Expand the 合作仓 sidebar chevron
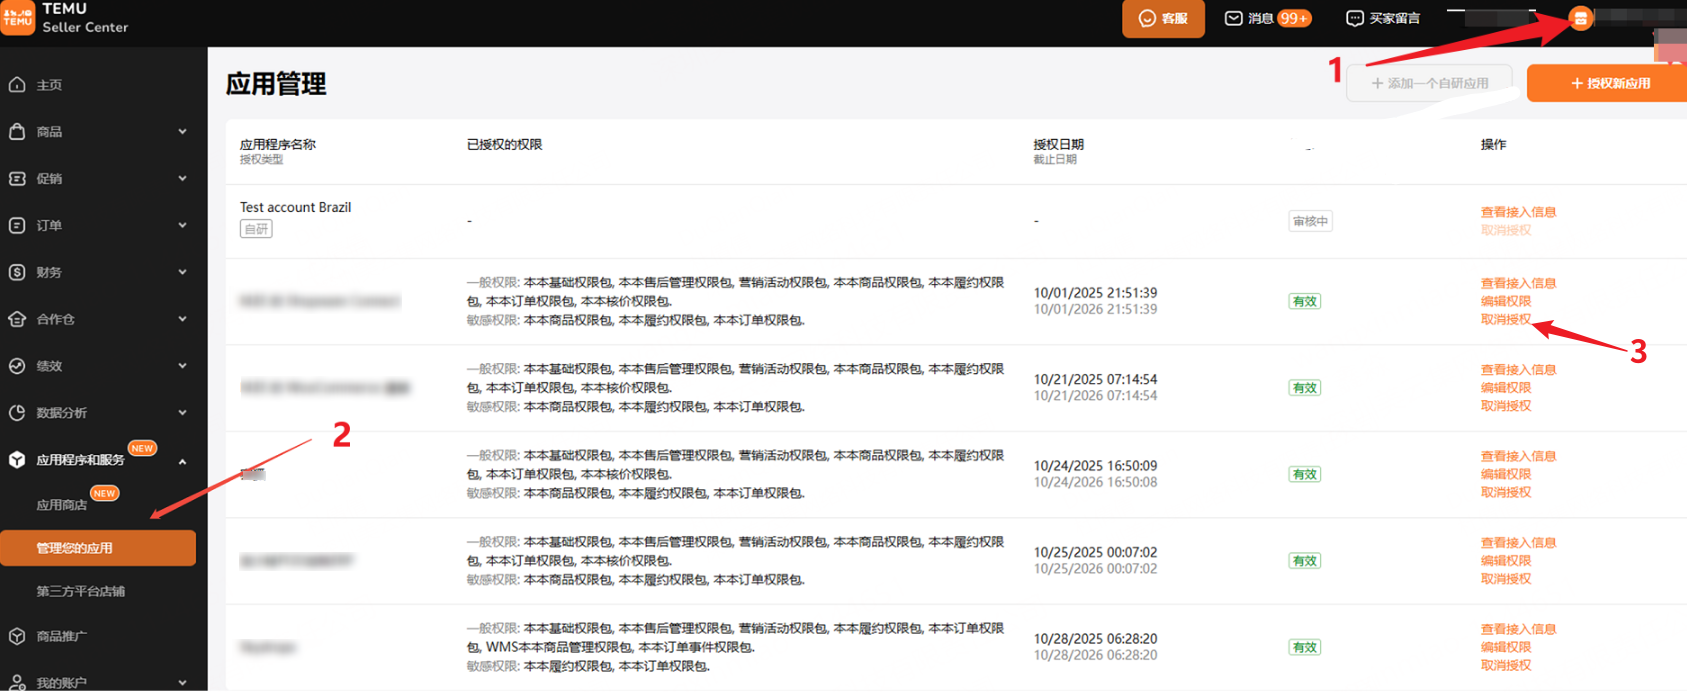 click(182, 319)
